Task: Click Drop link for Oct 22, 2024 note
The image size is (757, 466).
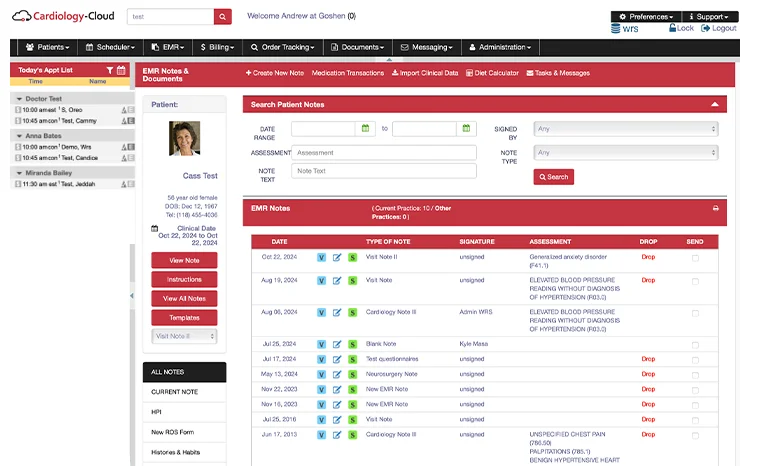Action: pyautogui.click(x=648, y=257)
